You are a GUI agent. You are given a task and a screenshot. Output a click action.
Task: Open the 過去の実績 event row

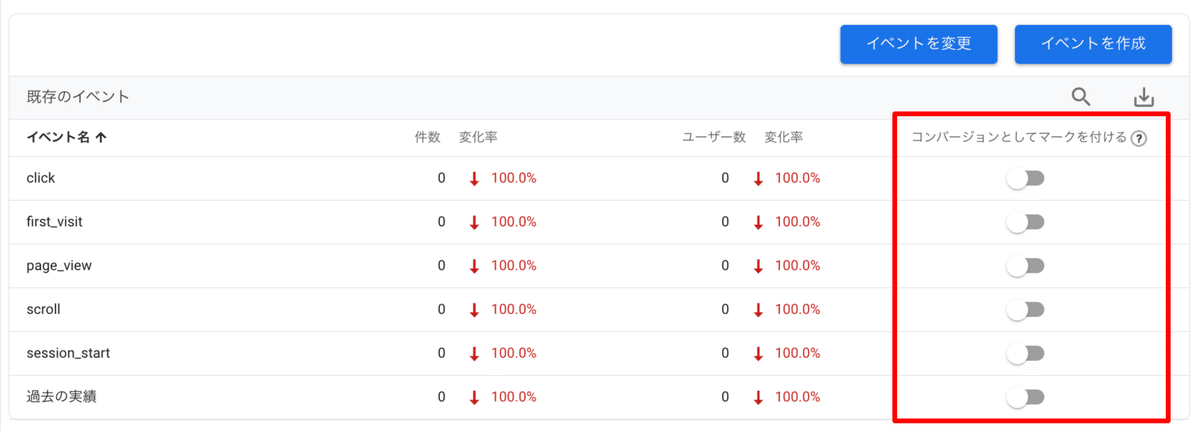[62, 397]
